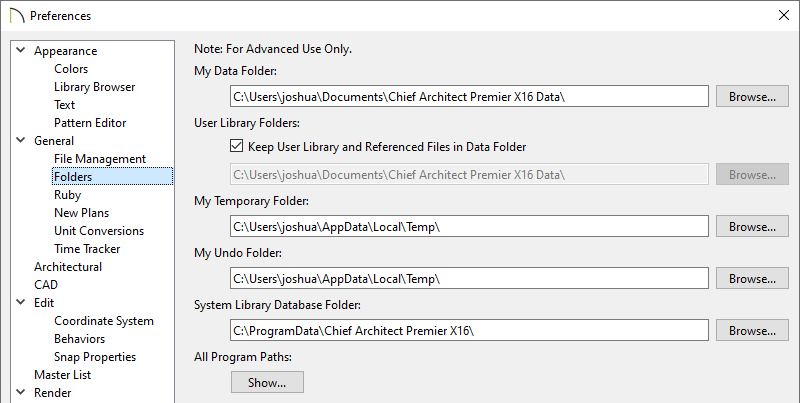
Task: Show all program paths
Action: [x=267, y=383]
